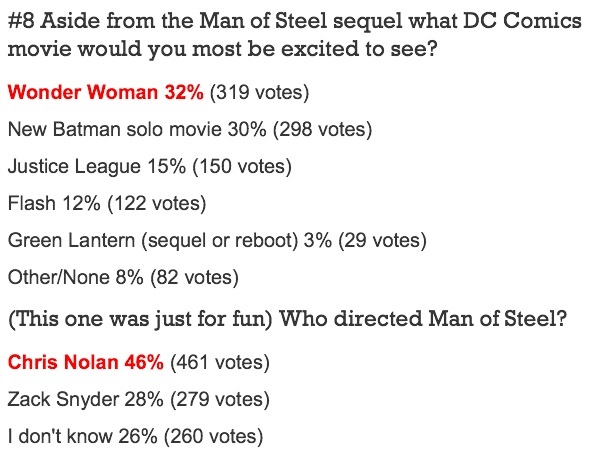
Task: Click the (122 votes) count text
Action: tap(157, 203)
